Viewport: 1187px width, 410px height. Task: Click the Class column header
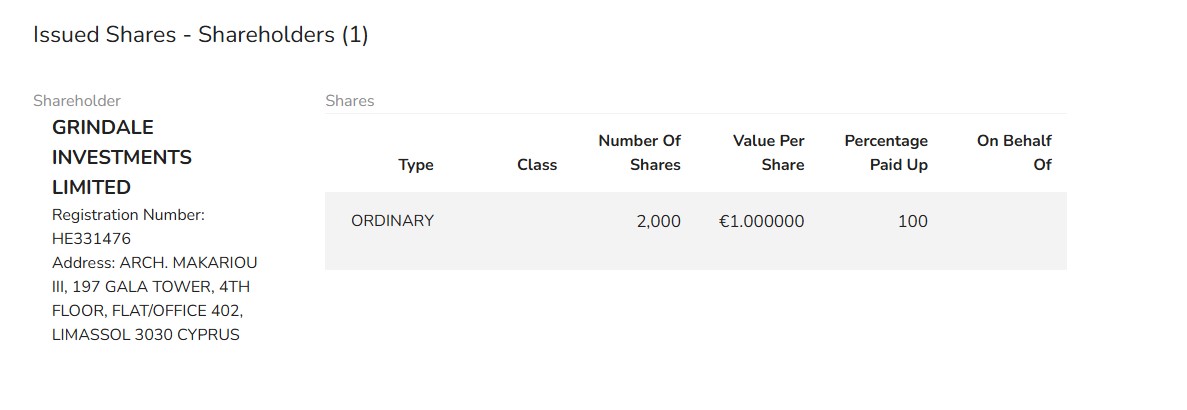click(537, 165)
